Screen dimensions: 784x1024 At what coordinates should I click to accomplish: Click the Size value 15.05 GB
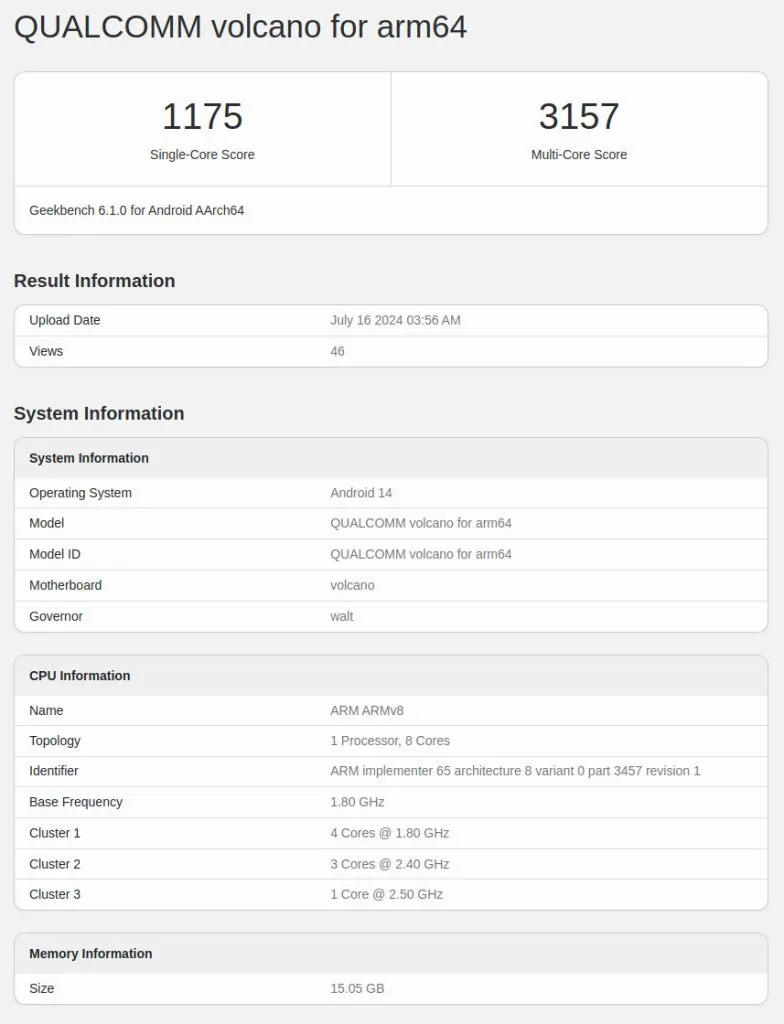point(356,988)
